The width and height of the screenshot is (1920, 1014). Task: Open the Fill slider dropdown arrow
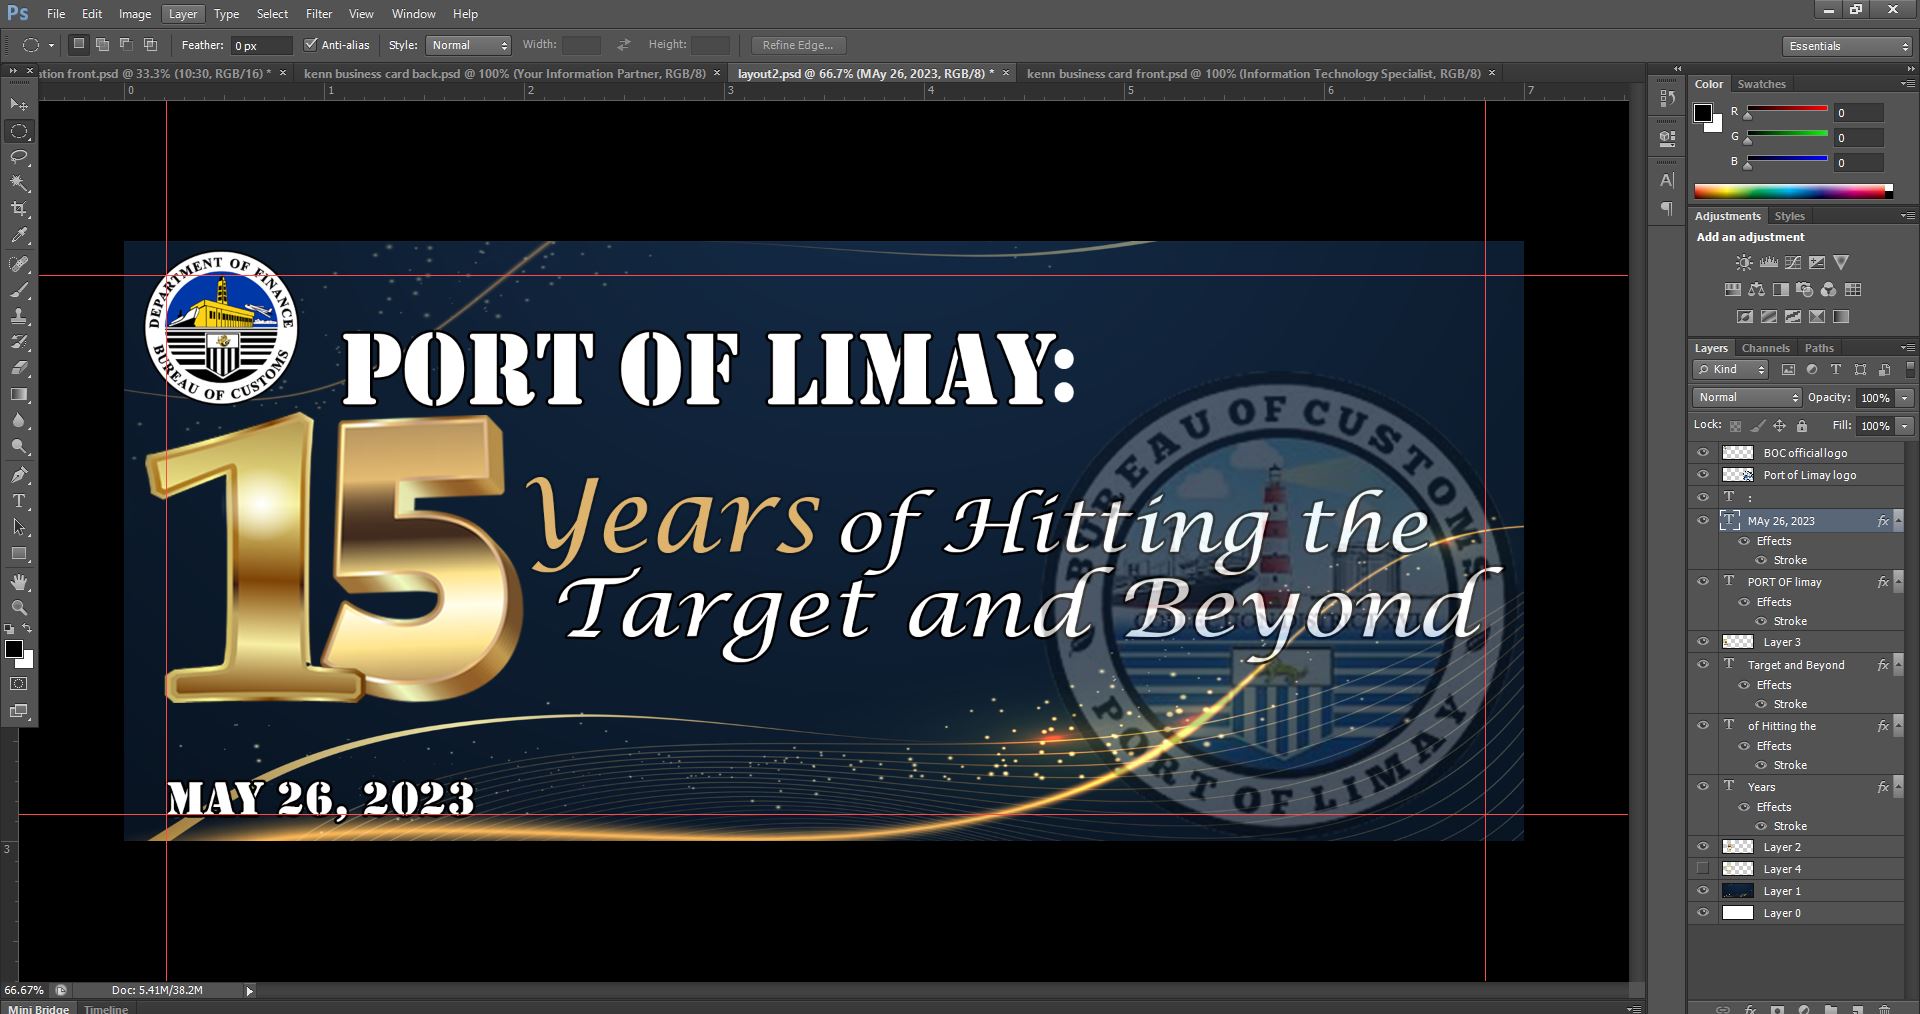coord(1905,426)
